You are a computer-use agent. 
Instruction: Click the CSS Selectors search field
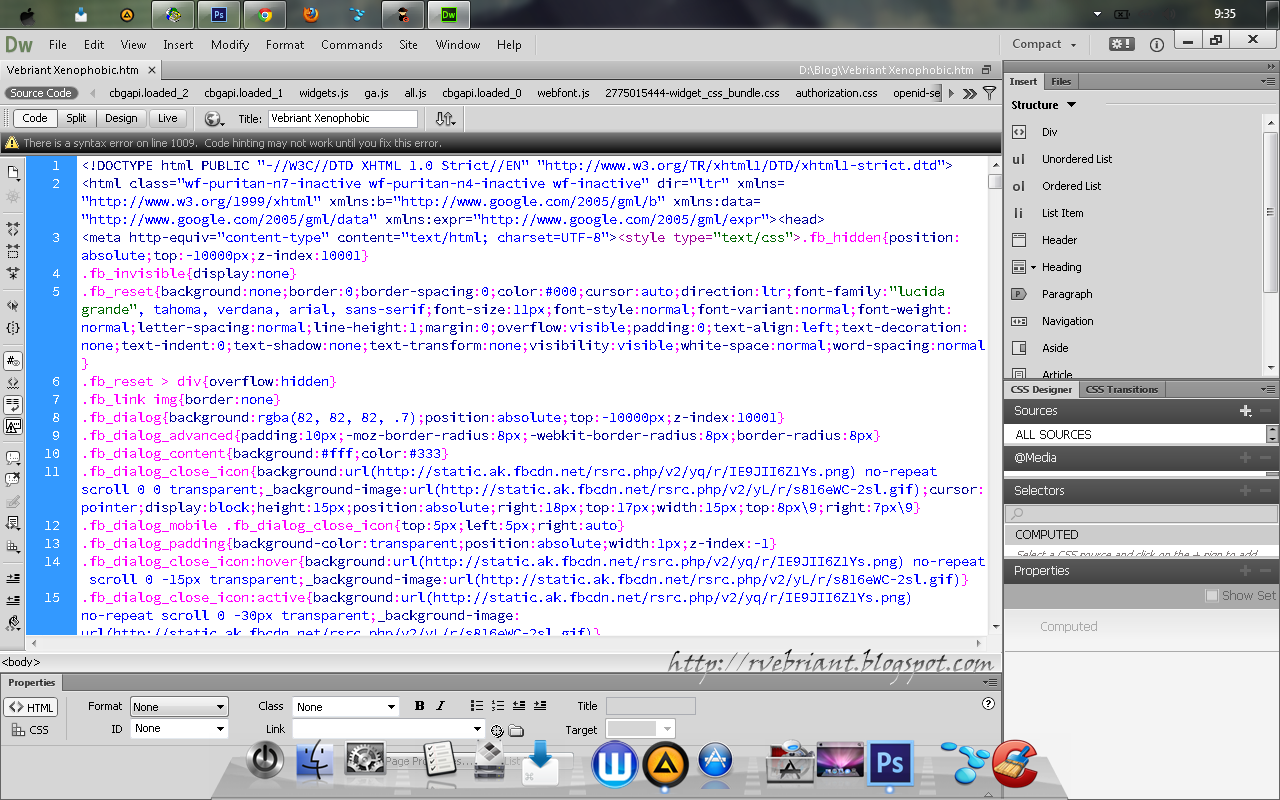point(1141,514)
